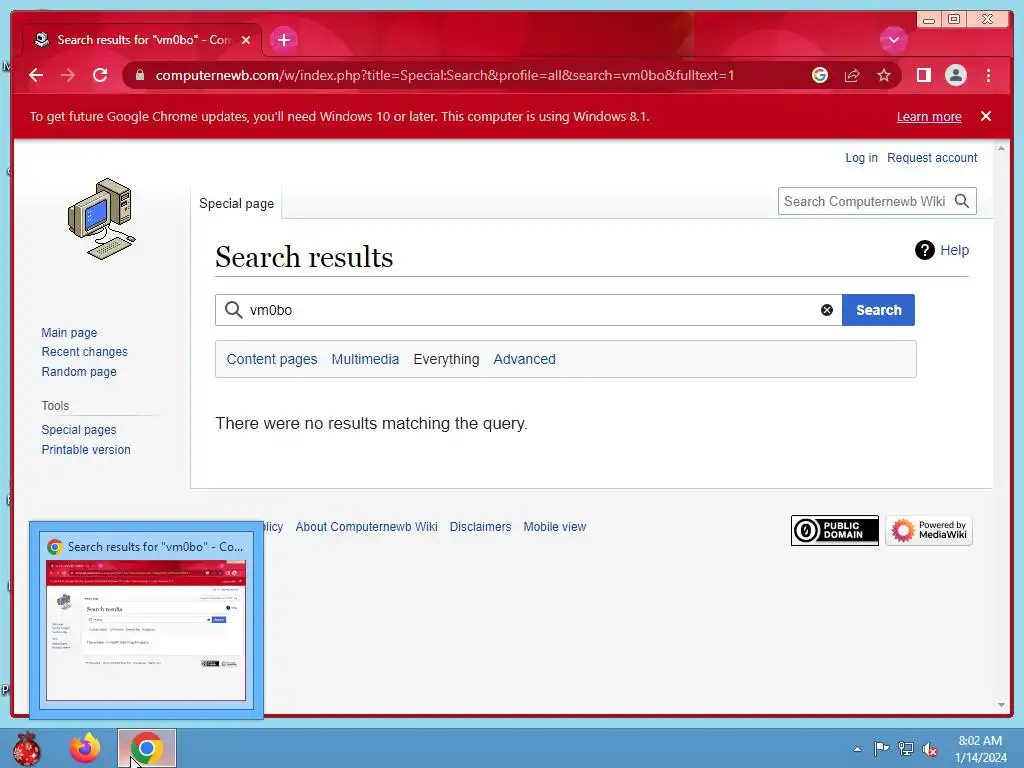The image size is (1024, 768).
Task: Open the Disclaimers footer link
Action: 480,526
